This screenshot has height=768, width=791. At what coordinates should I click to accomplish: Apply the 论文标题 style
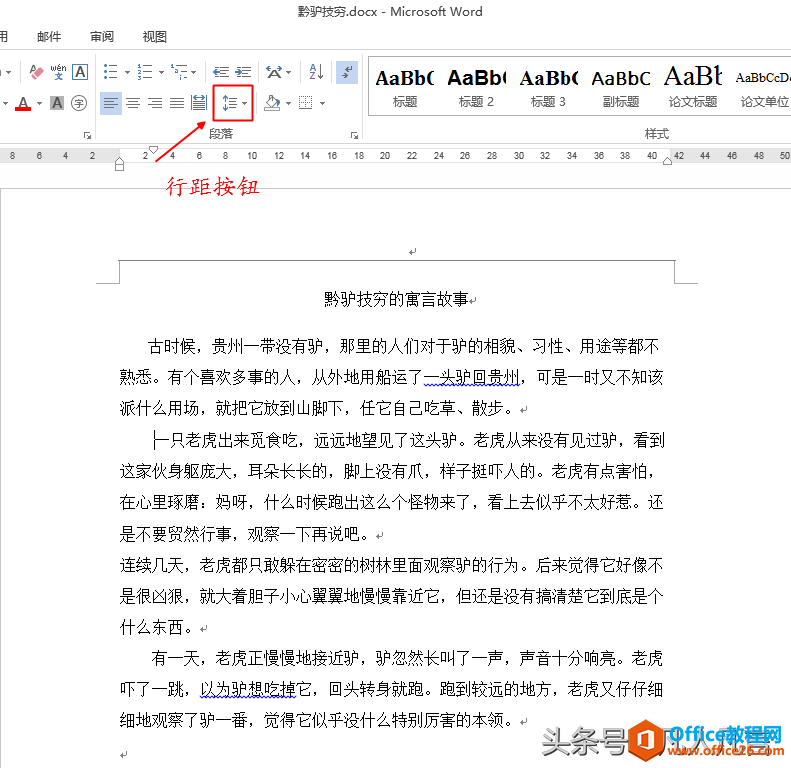tap(693, 88)
